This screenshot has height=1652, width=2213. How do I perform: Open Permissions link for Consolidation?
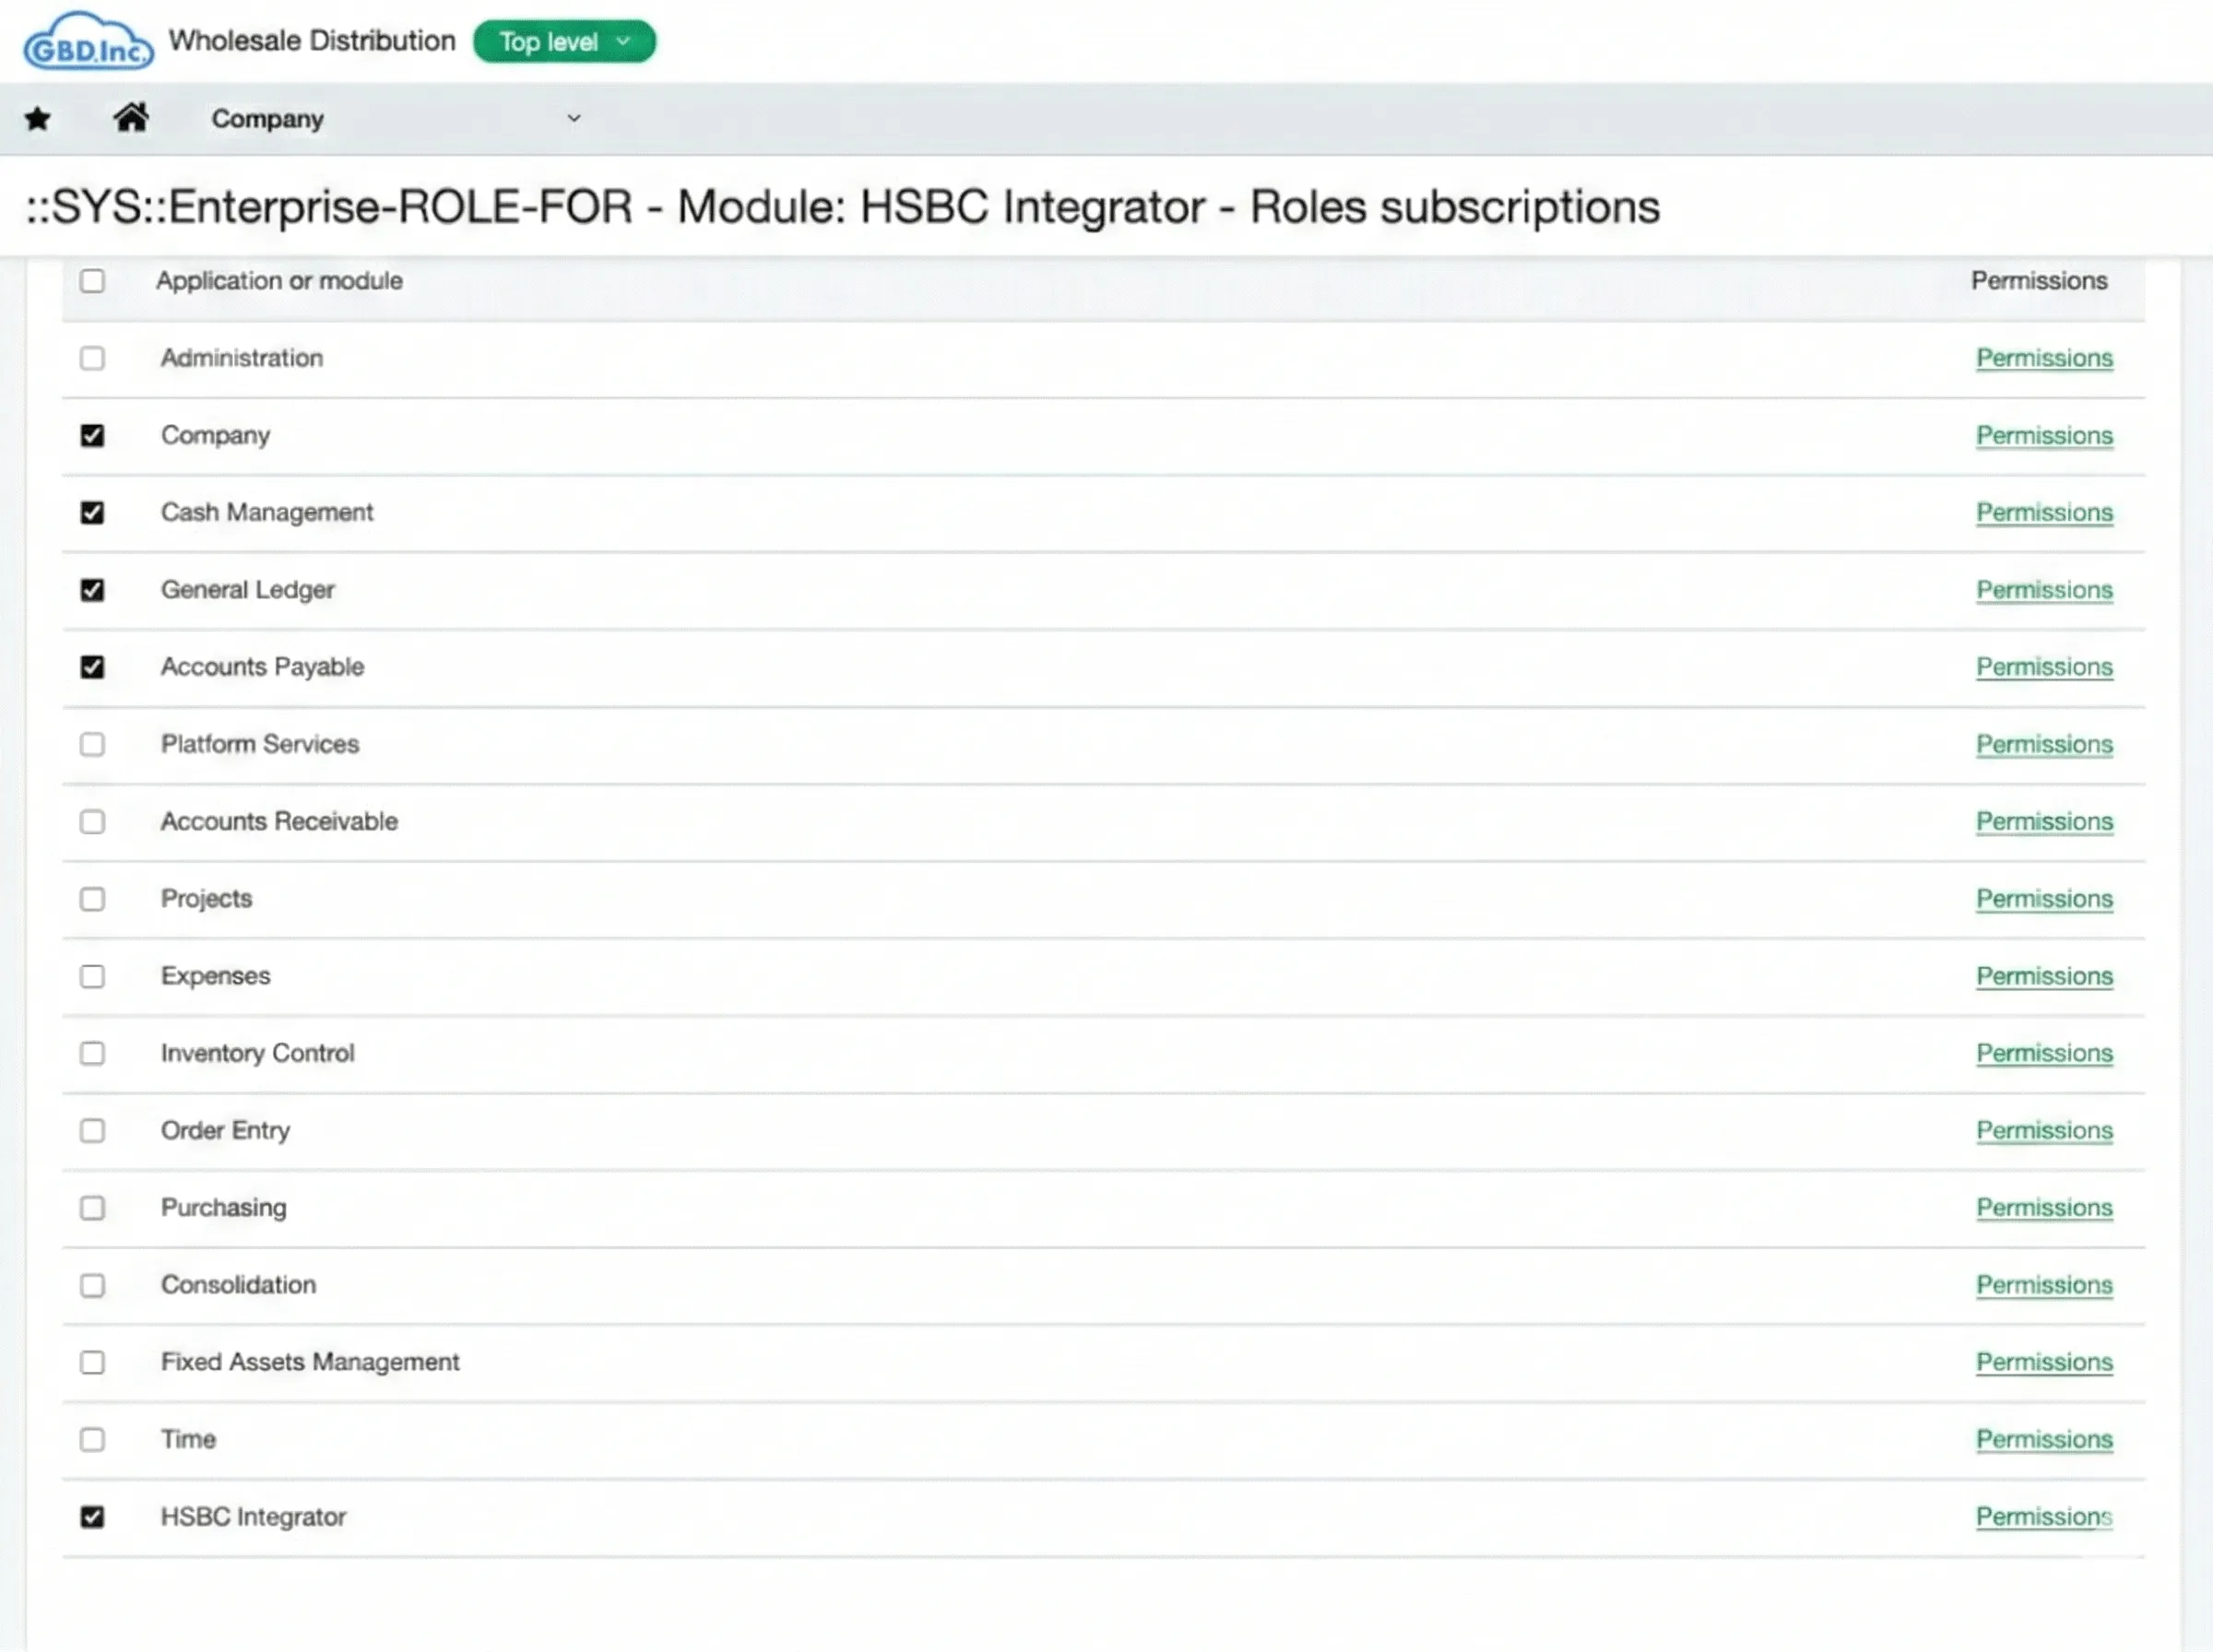click(2044, 1285)
